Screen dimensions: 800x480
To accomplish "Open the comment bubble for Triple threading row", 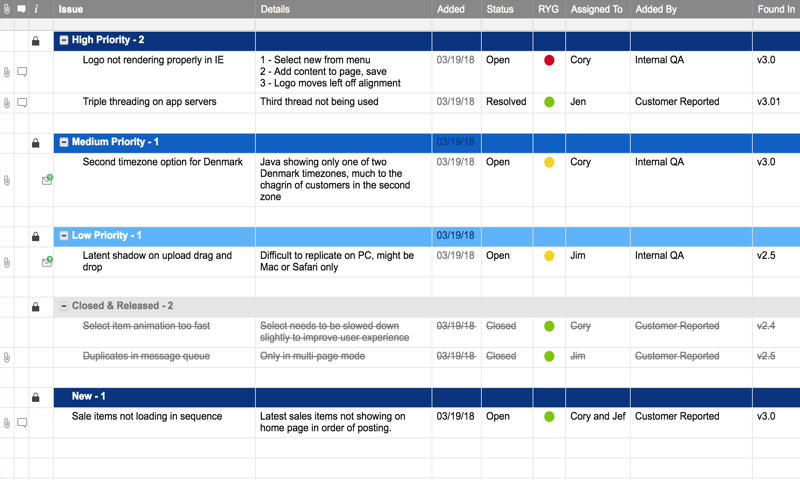I will tap(22, 102).
